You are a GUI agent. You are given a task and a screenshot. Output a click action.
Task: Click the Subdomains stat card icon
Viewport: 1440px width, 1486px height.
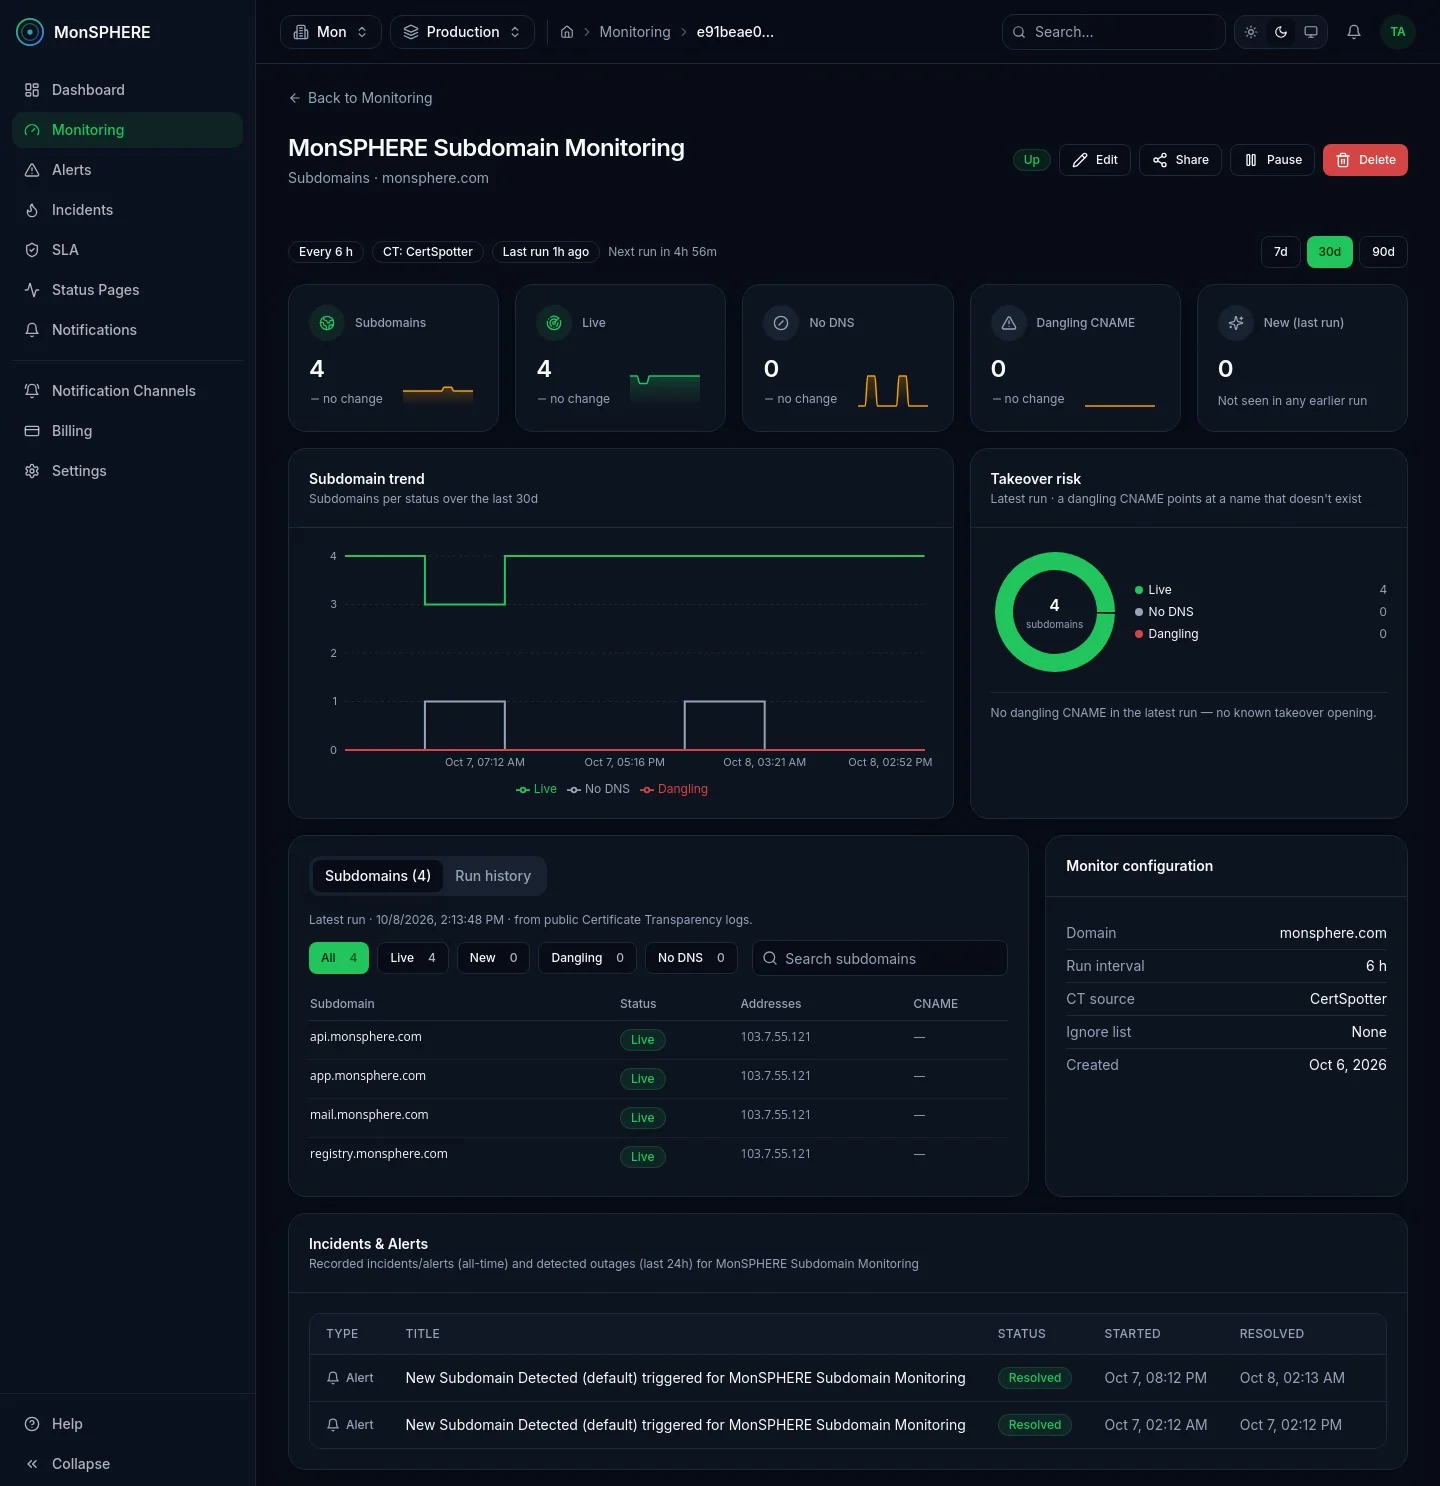point(327,323)
